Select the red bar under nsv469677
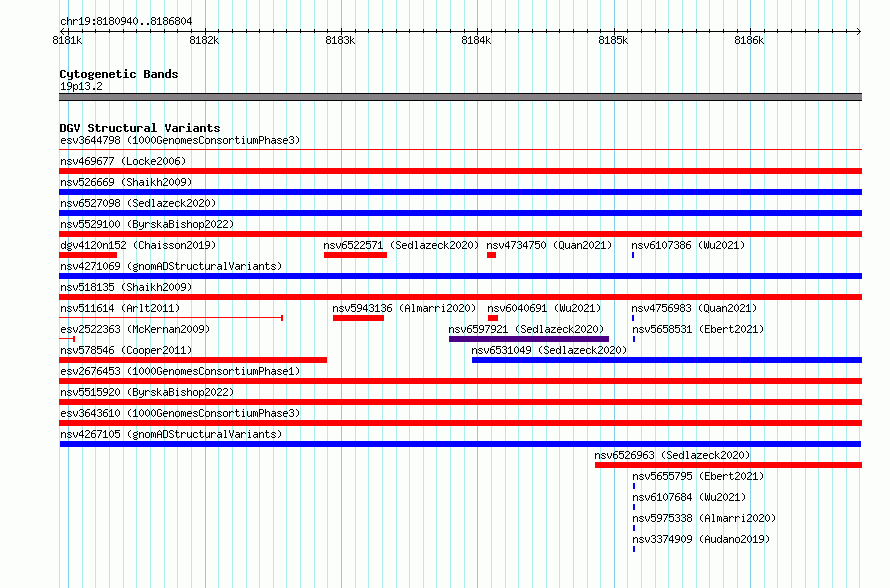Image resolution: width=890 pixels, height=588 pixels. pos(460,171)
